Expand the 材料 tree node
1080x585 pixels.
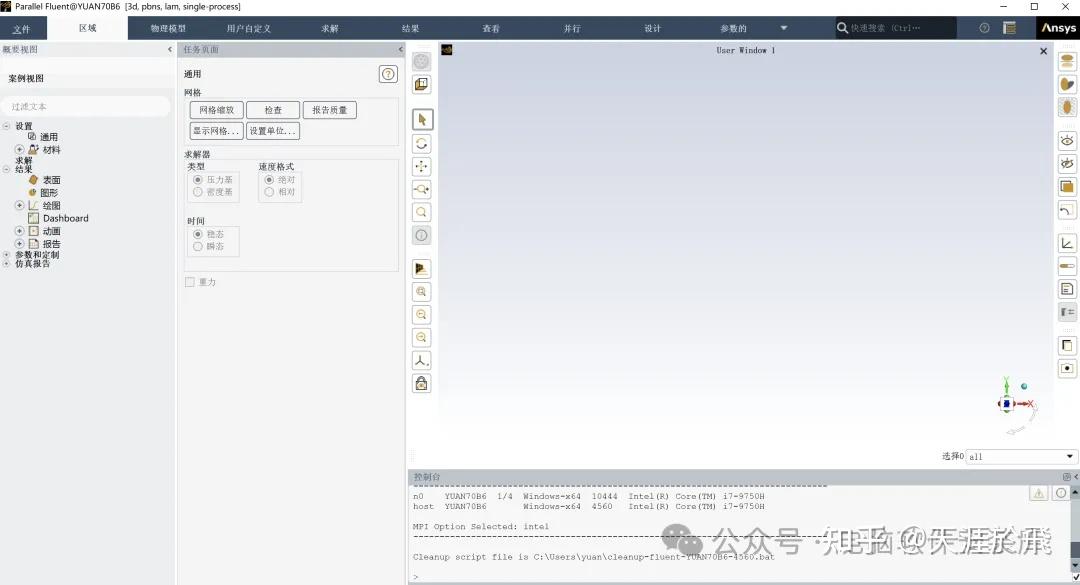point(20,149)
